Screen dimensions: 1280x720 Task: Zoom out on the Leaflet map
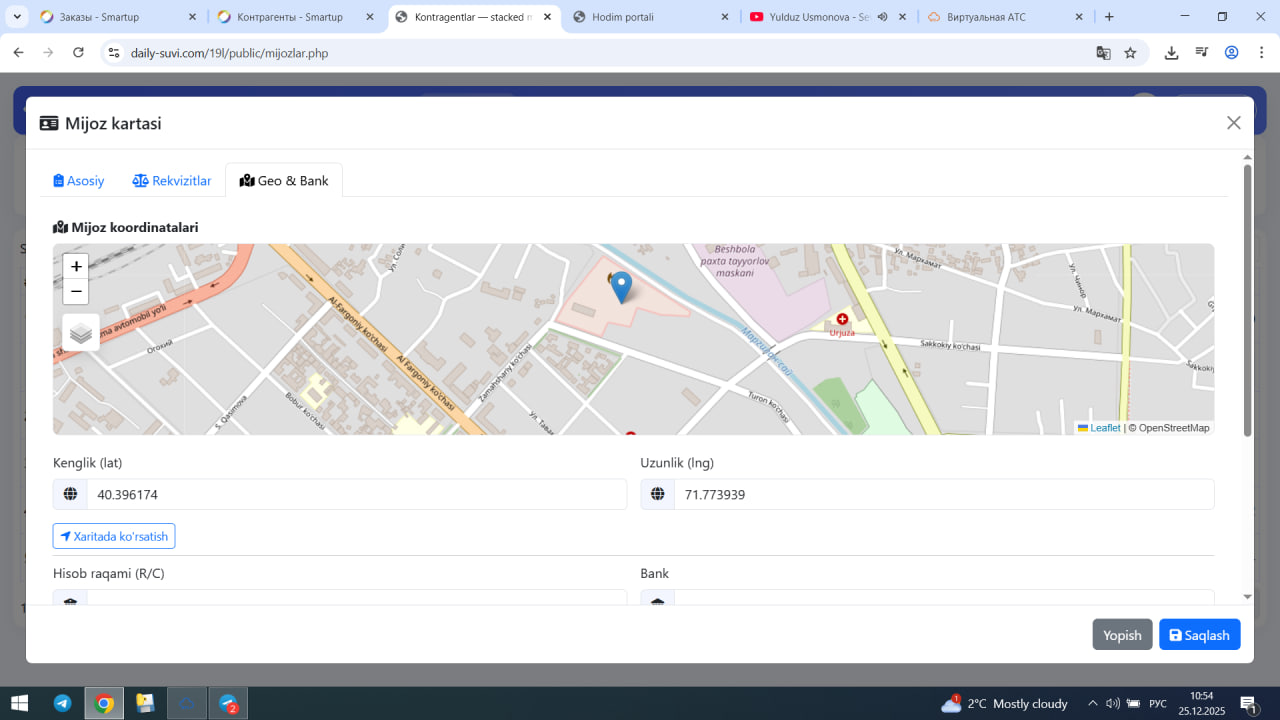tap(76, 292)
